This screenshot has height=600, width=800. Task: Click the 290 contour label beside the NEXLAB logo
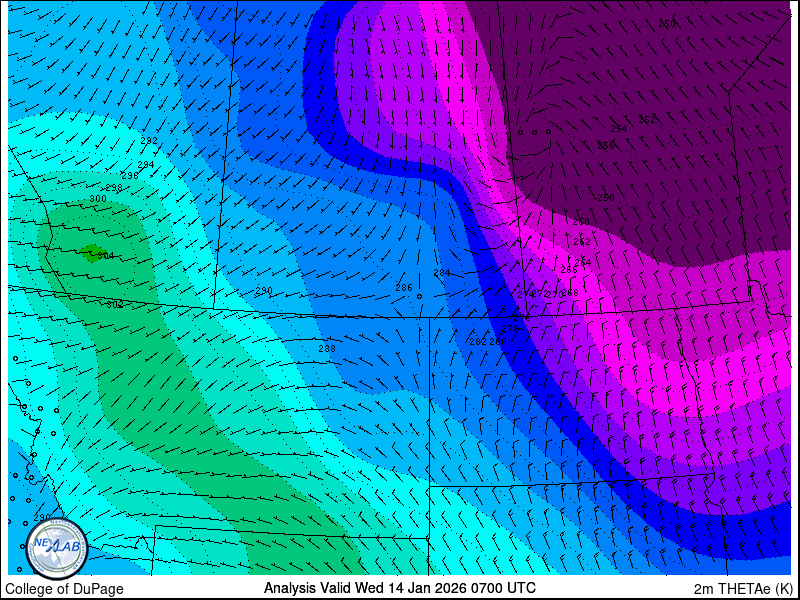[x=42, y=517]
